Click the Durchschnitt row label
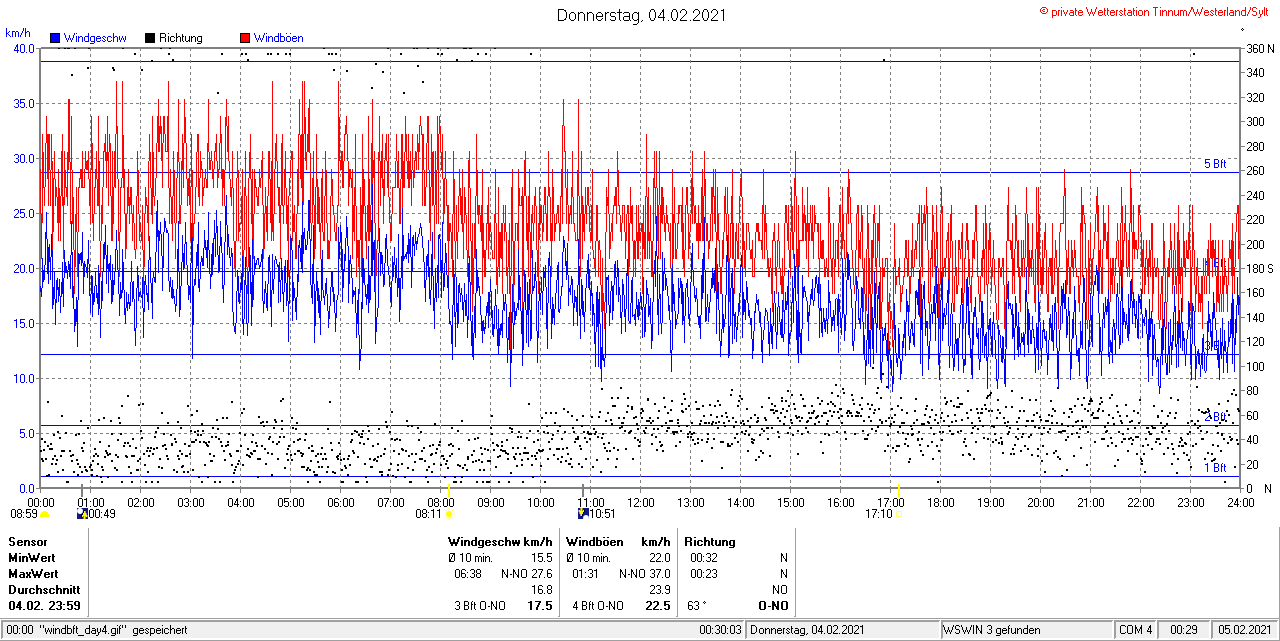The width and height of the screenshot is (1280, 641). tap(43, 590)
